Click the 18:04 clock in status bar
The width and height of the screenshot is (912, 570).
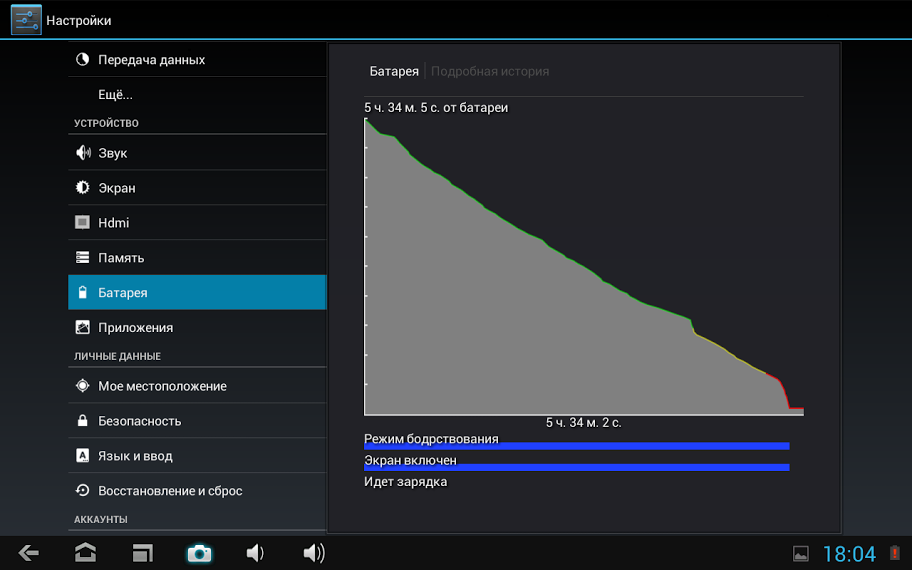(x=849, y=554)
